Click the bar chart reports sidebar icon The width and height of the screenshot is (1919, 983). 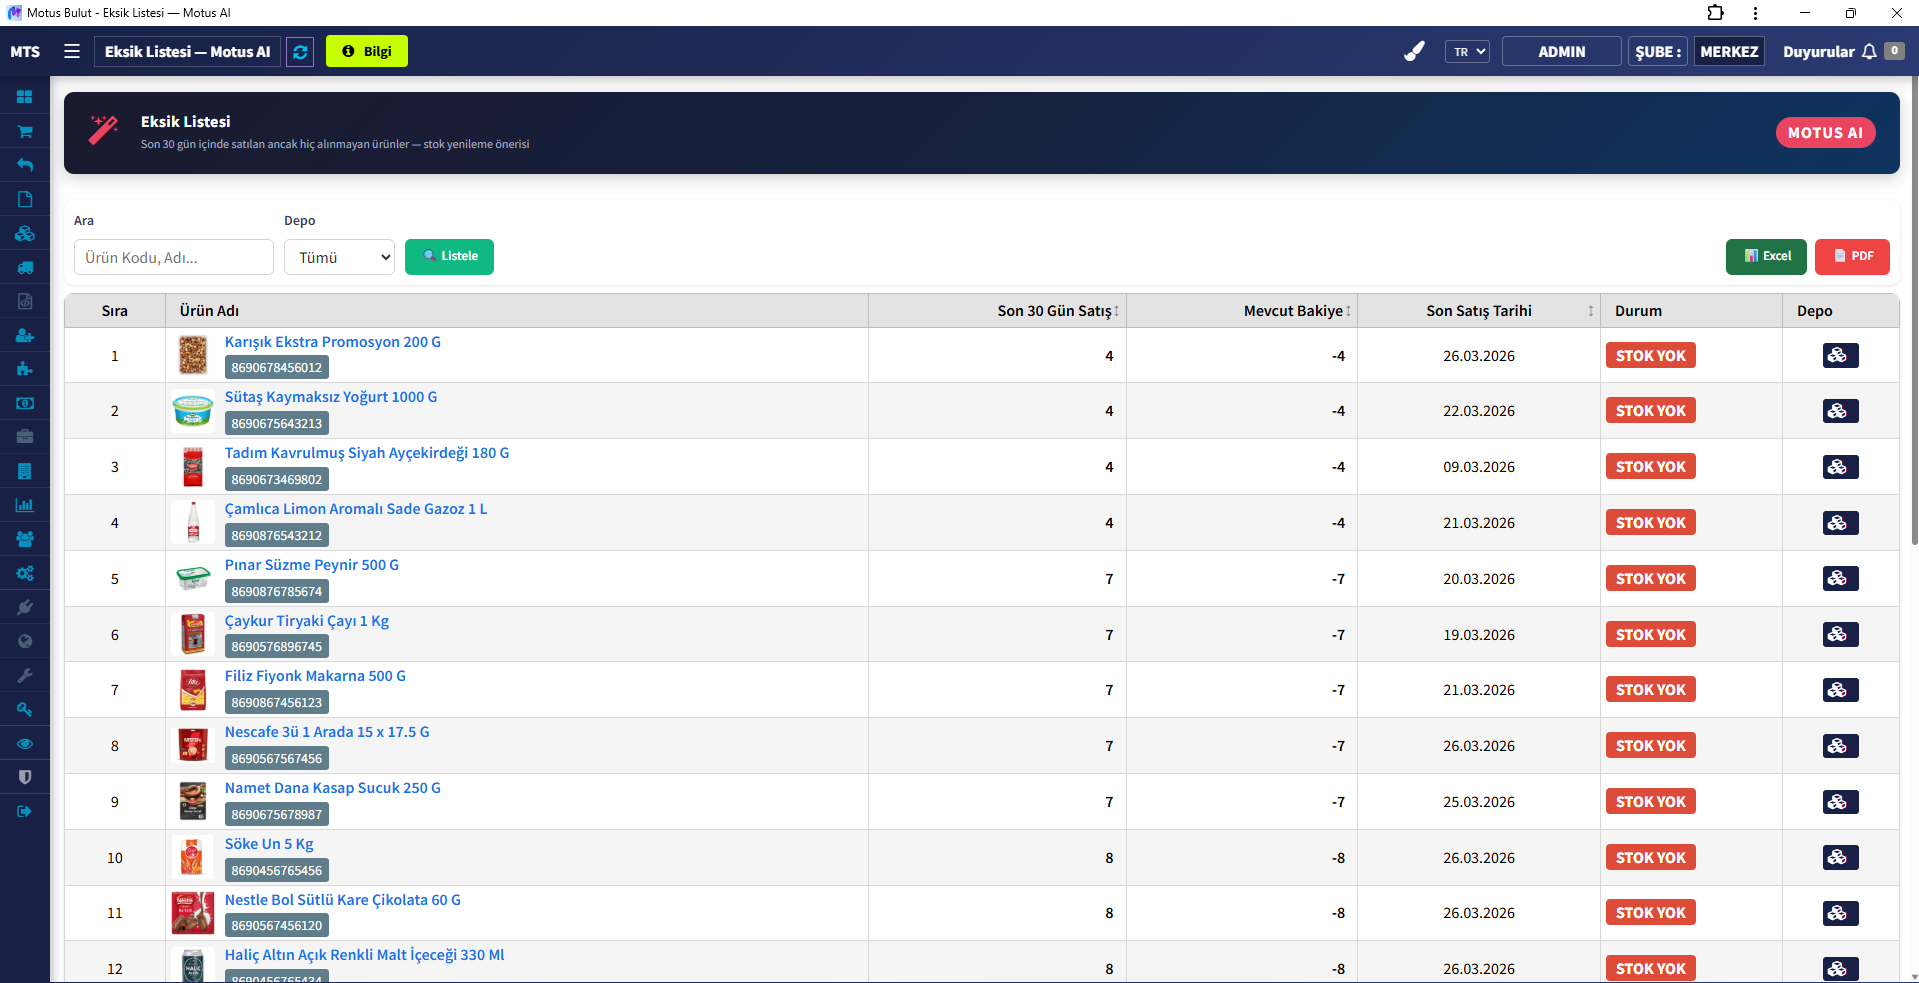click(25, 505)
